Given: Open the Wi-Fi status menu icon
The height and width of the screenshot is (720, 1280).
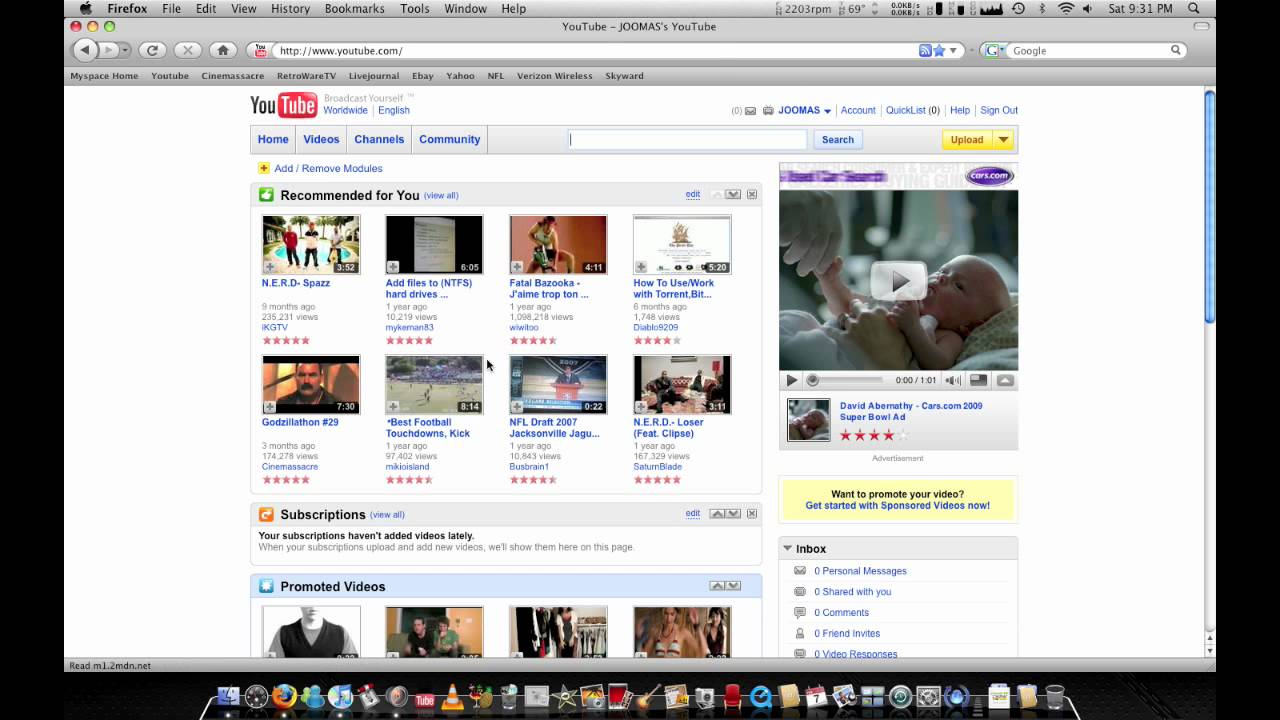Looking at the screenshot, I should (1065, 8).
